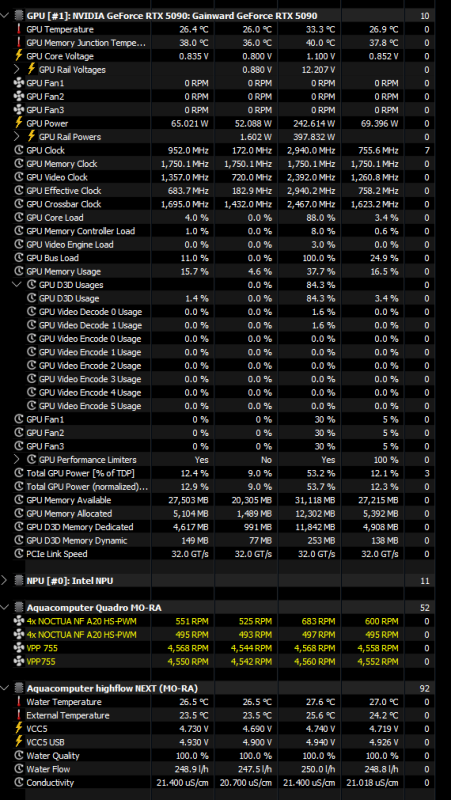Click the fan icon beside GPU Fan1 RPM row
The width and height of the screenshot is (451, 800).
[19, 83]
